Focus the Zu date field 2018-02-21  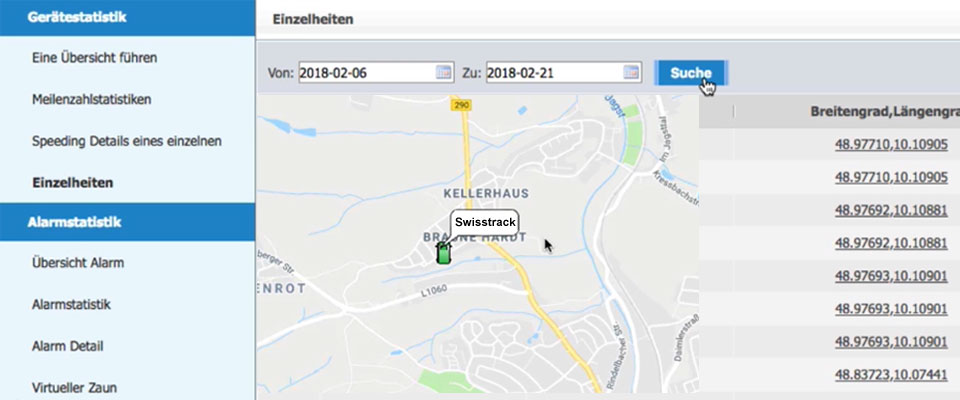coord(554,73)
